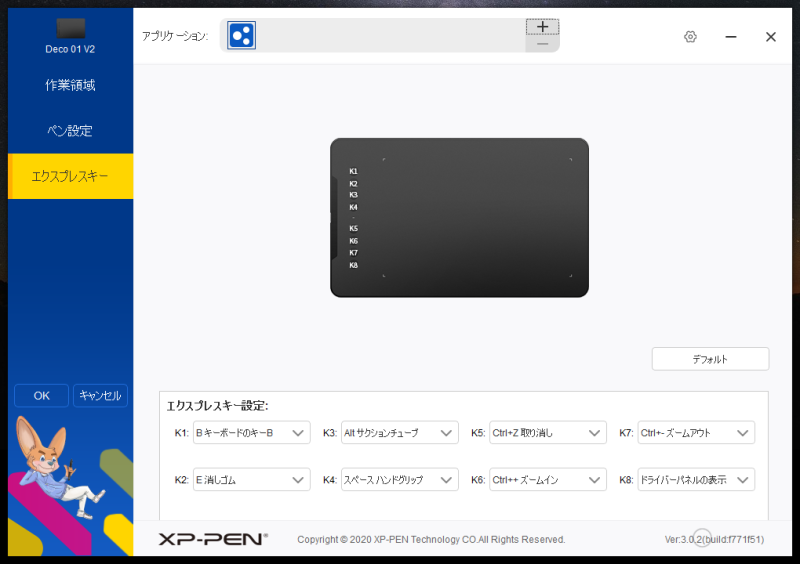Select K1 key on the tablet image
This screenshot has height=564, width=800.
[x=354, y=171]
